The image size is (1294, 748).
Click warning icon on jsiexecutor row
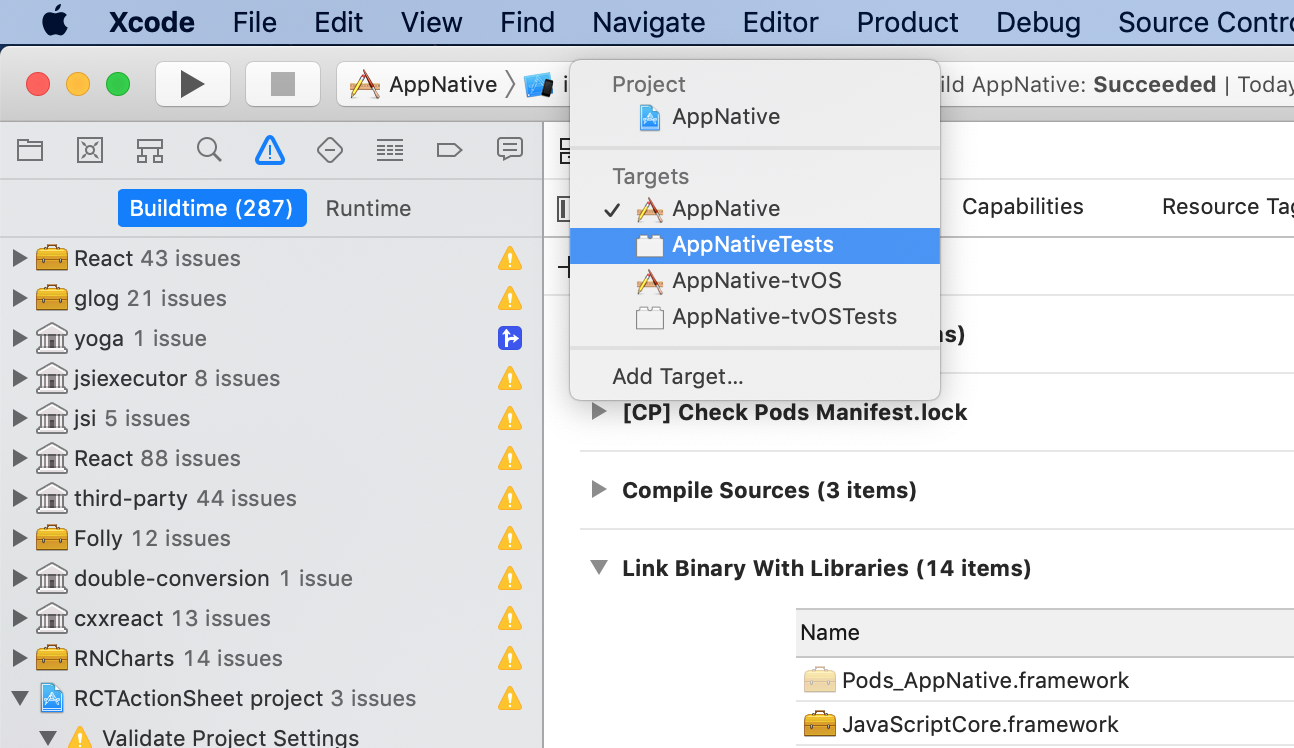510,378
